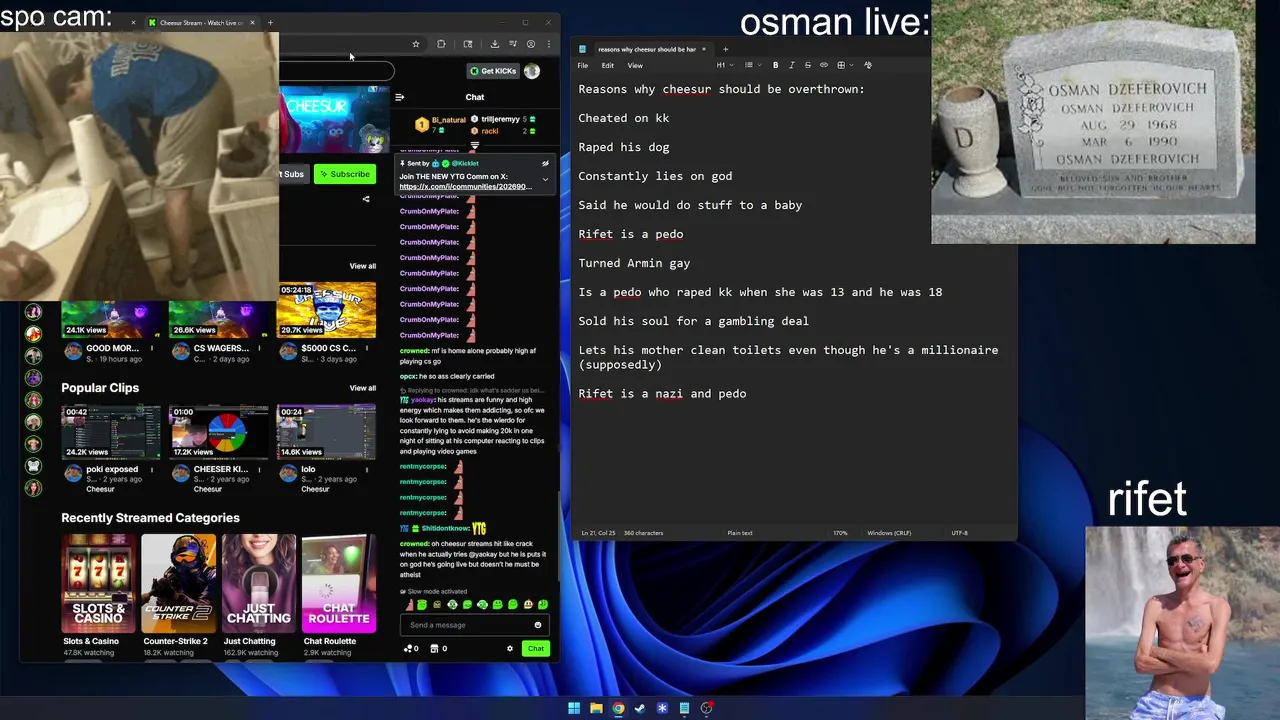The image size is (1280, 720).
Task: Open the H1 heading dropdown
Action: click(725, 65)
